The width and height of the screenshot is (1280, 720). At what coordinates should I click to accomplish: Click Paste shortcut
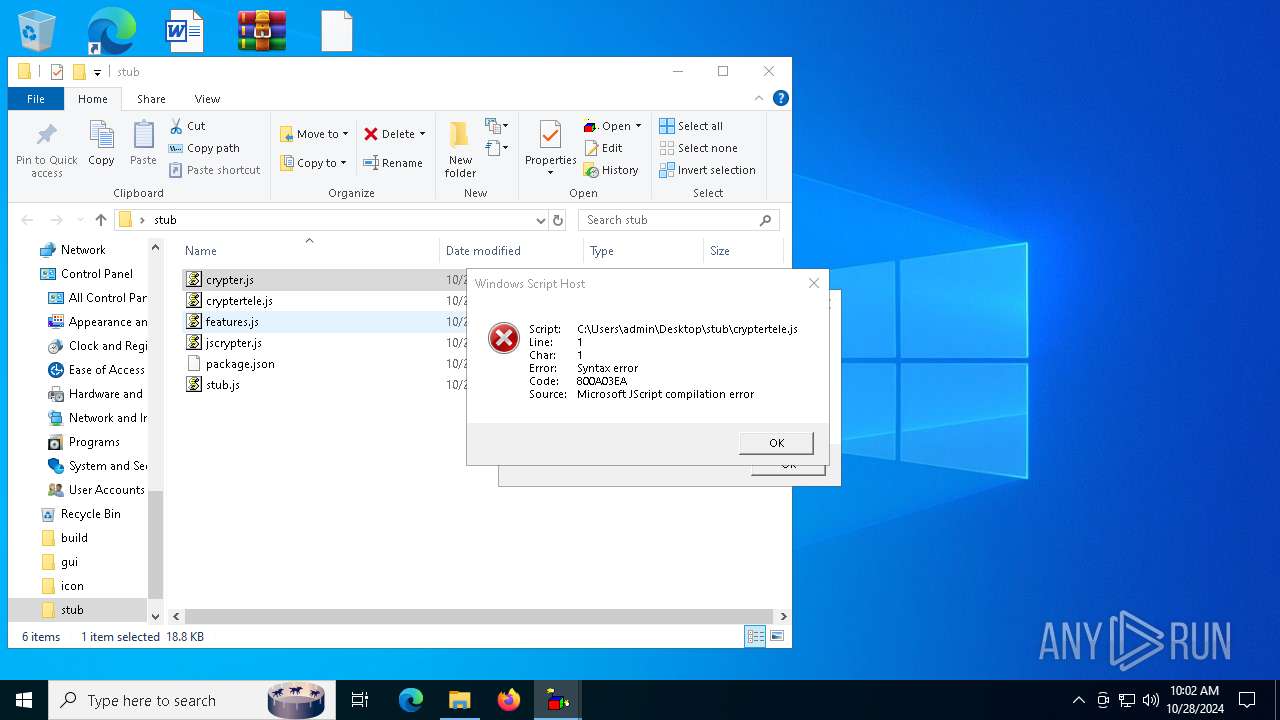click(x=214, y=170)
